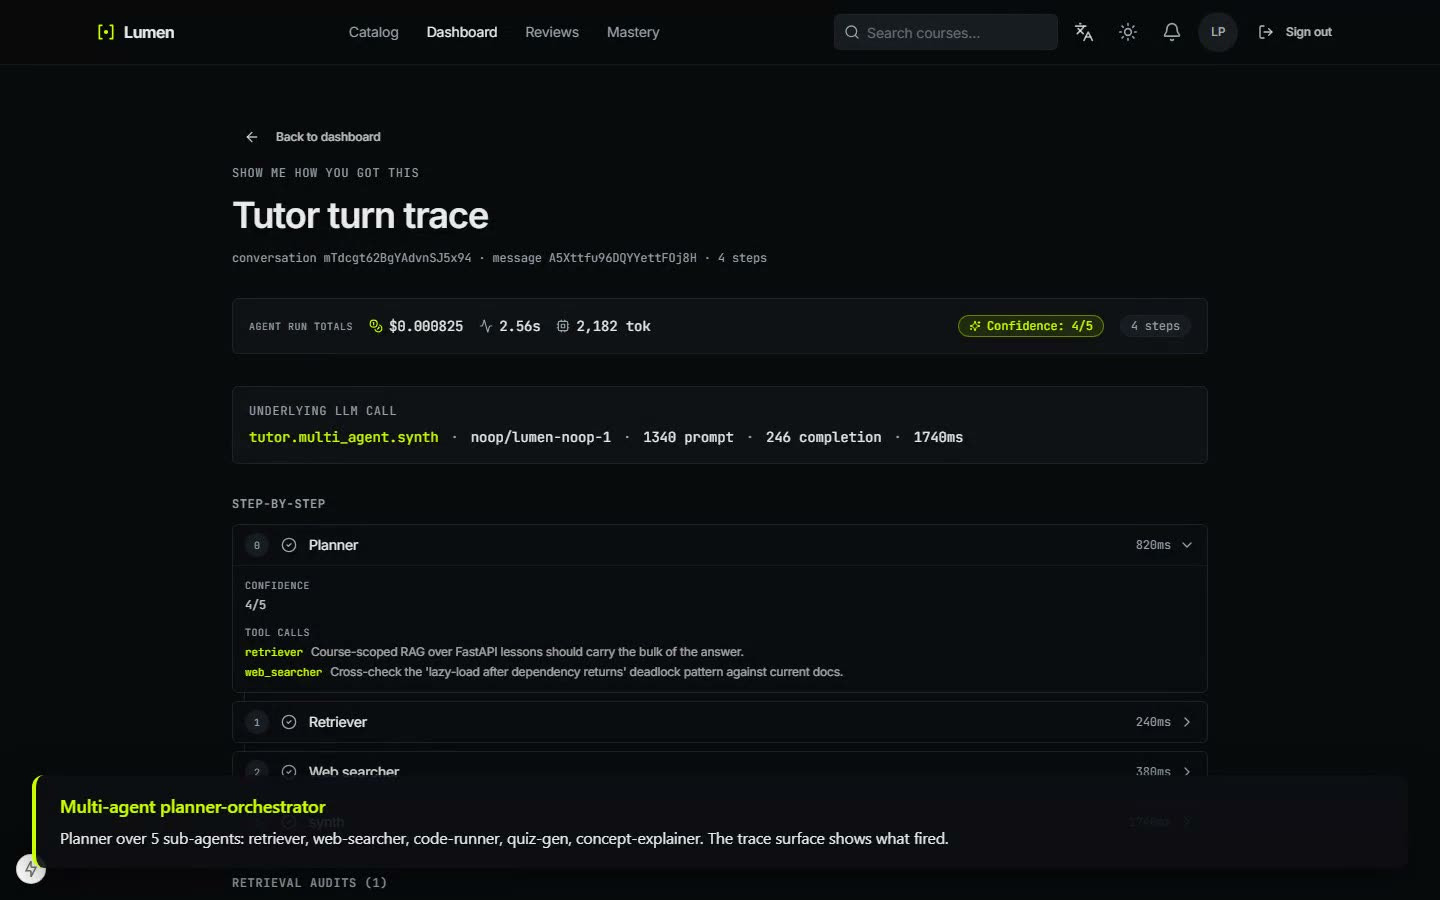
Task: Click the Planner step title
Action: (x=333, y=545)
